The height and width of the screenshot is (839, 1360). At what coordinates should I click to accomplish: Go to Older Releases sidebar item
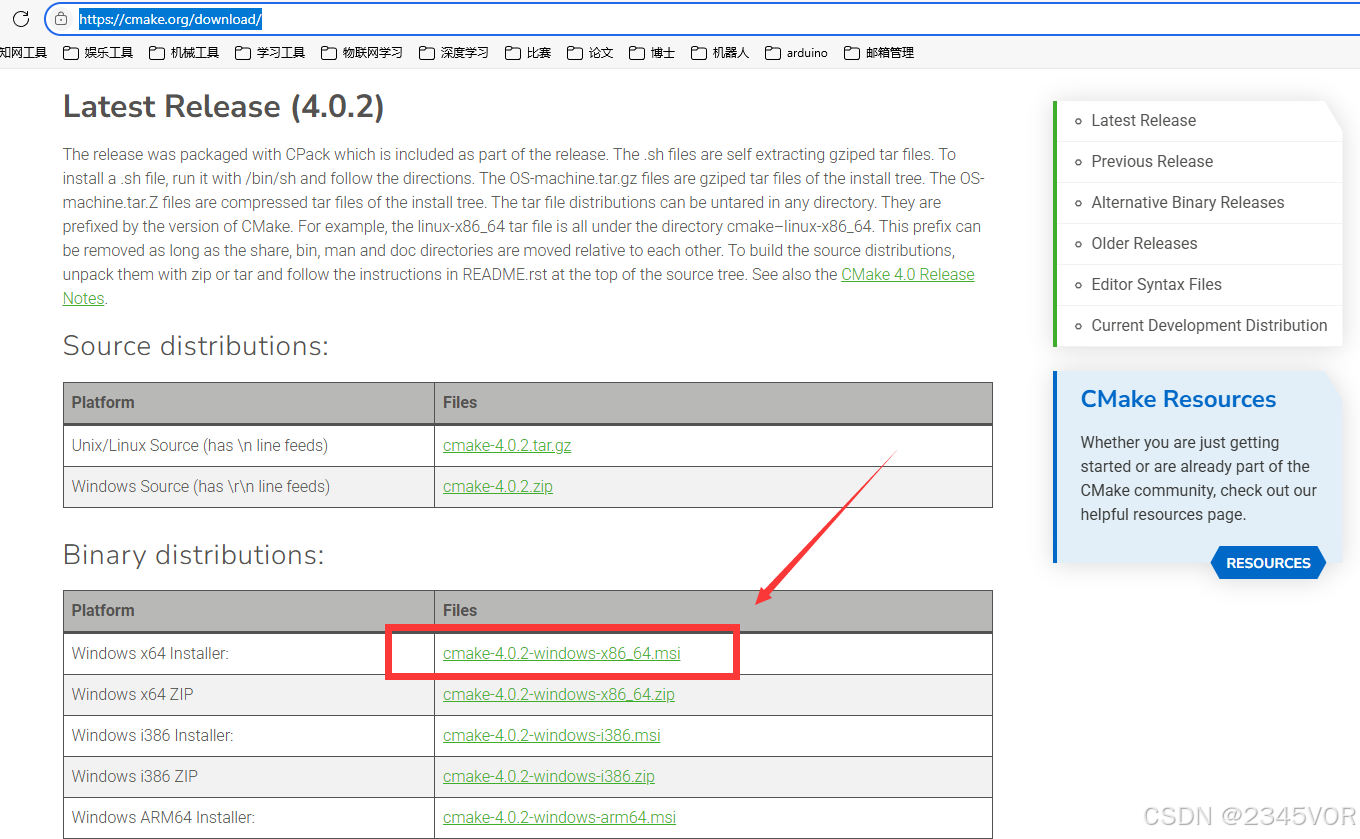[x=1144, y=243]
